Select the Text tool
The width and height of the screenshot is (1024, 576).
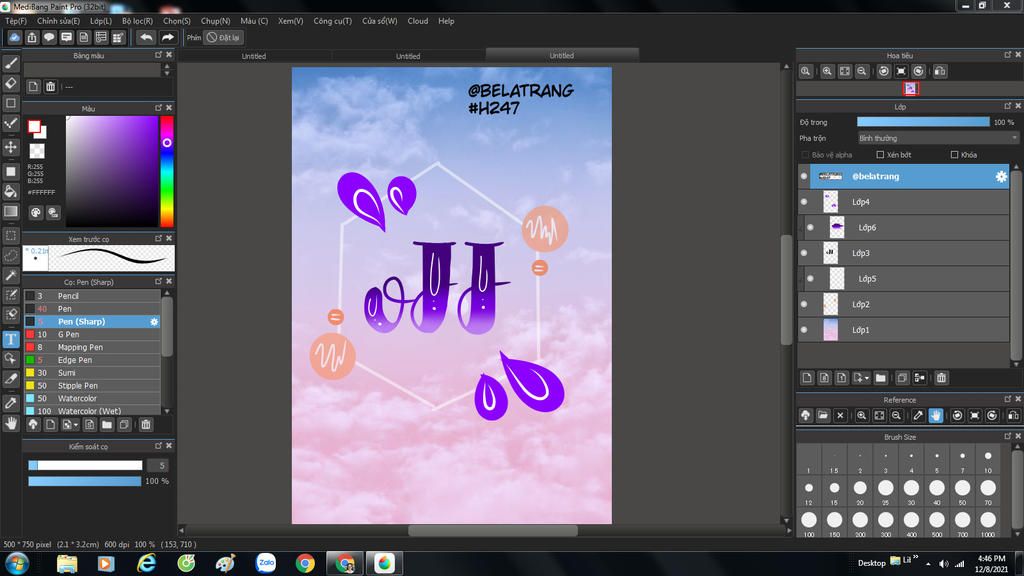(x=11, y=338)
